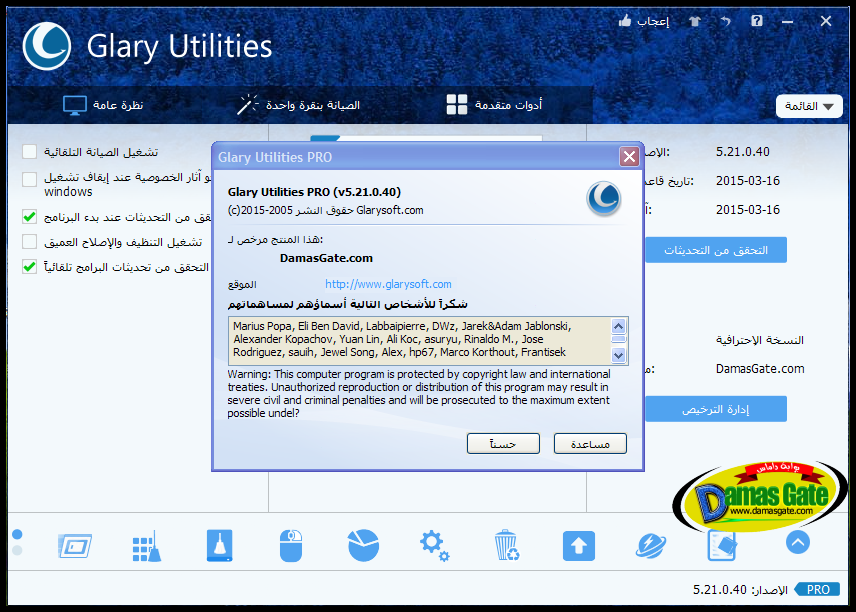Open the trash bin uninstall manager icon
856x612 pixels.
coord(507,545)
